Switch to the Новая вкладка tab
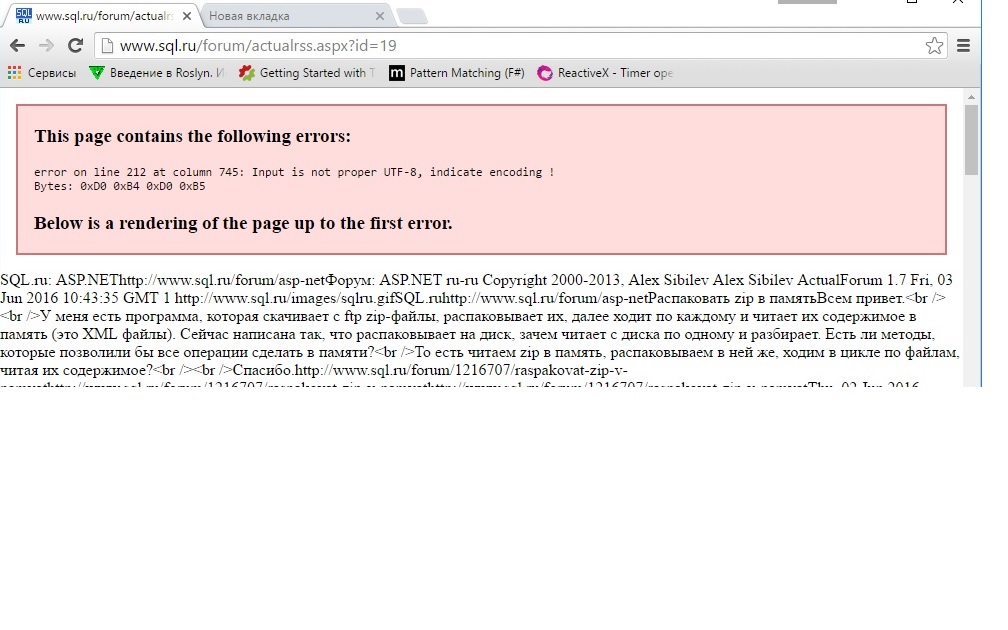This screenshot has width=1008, height=630. (x=290, y=16)
